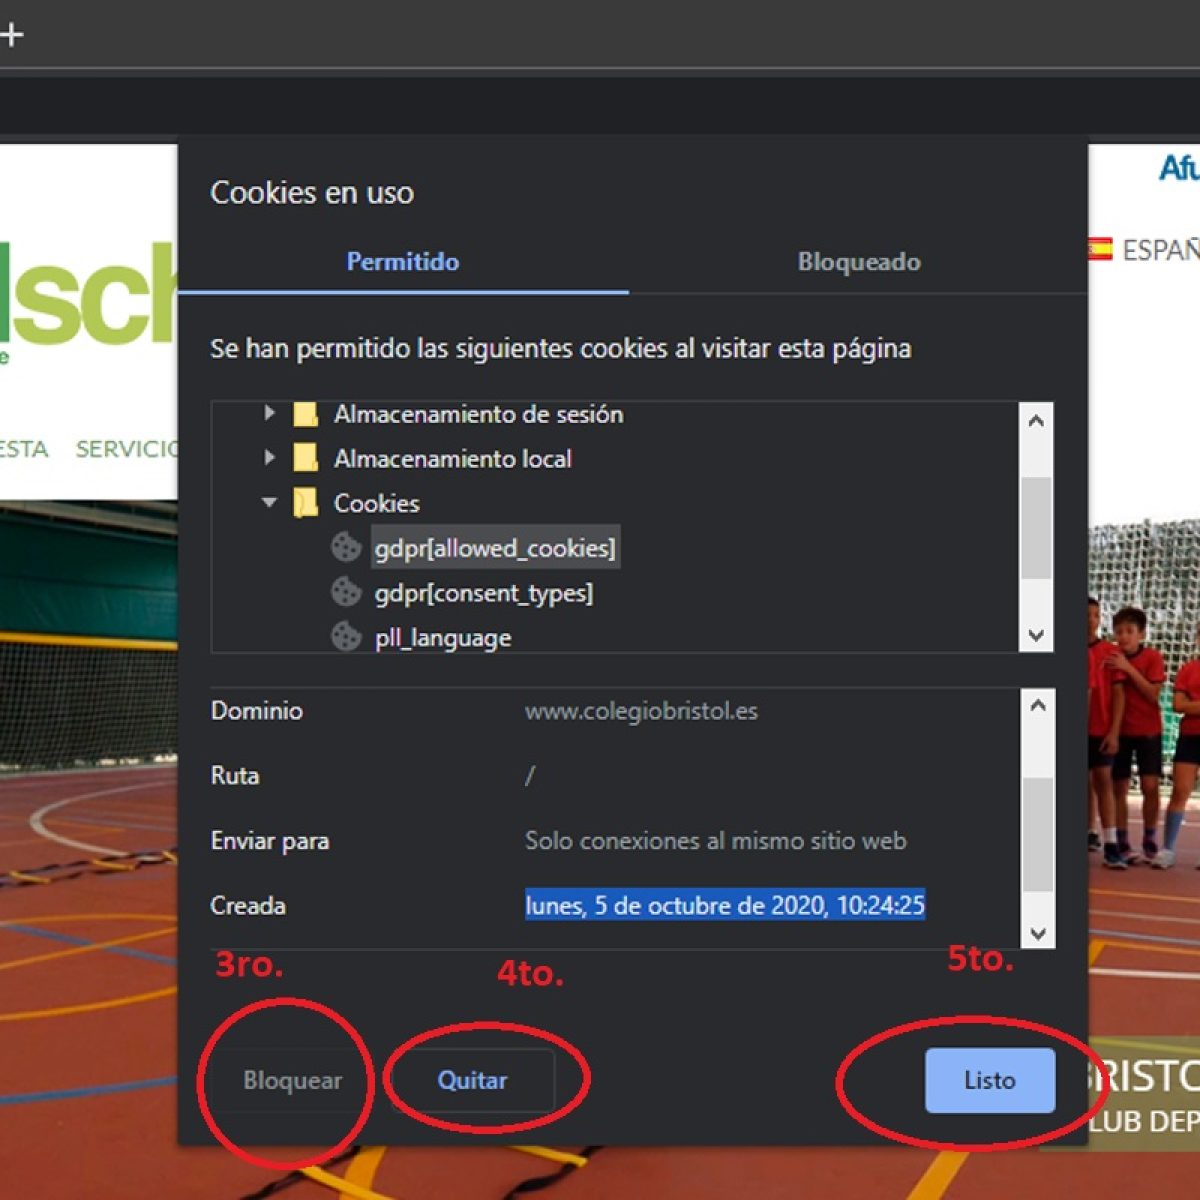This screenshot has height=1200, width=1200.
Task: Collapse the Cookies folder arrow
Action: coord(268,502)
